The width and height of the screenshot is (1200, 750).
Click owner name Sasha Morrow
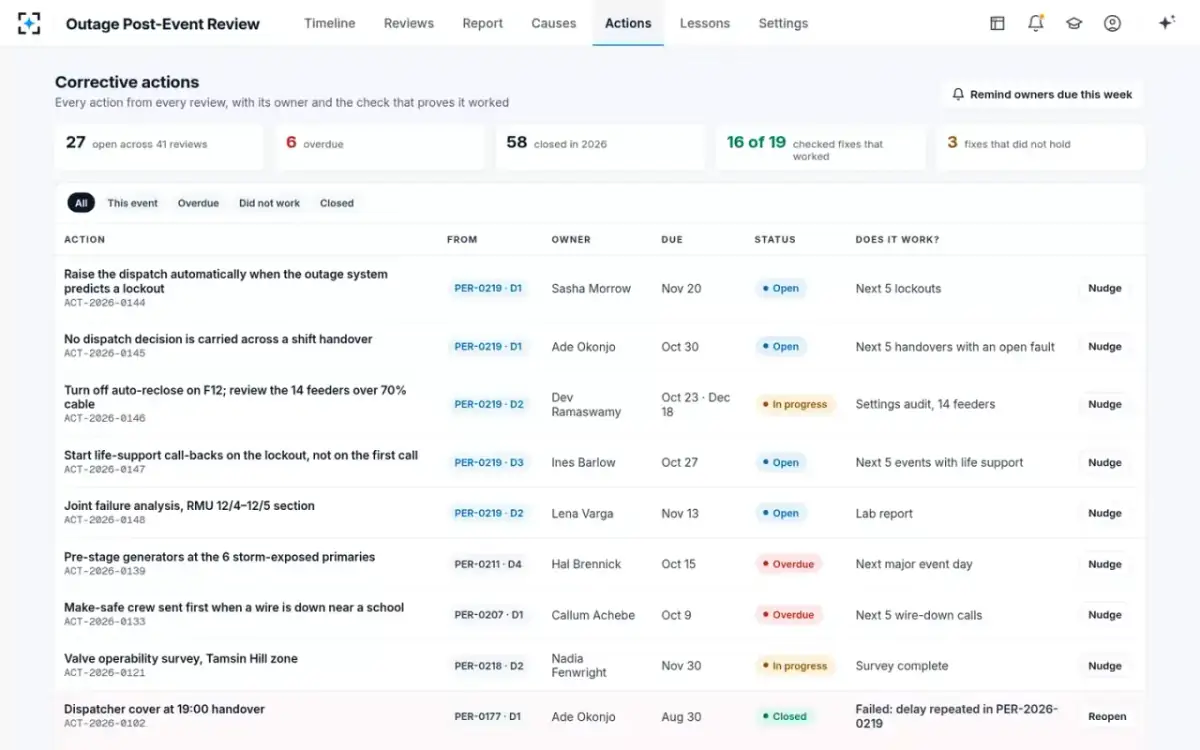591,288
